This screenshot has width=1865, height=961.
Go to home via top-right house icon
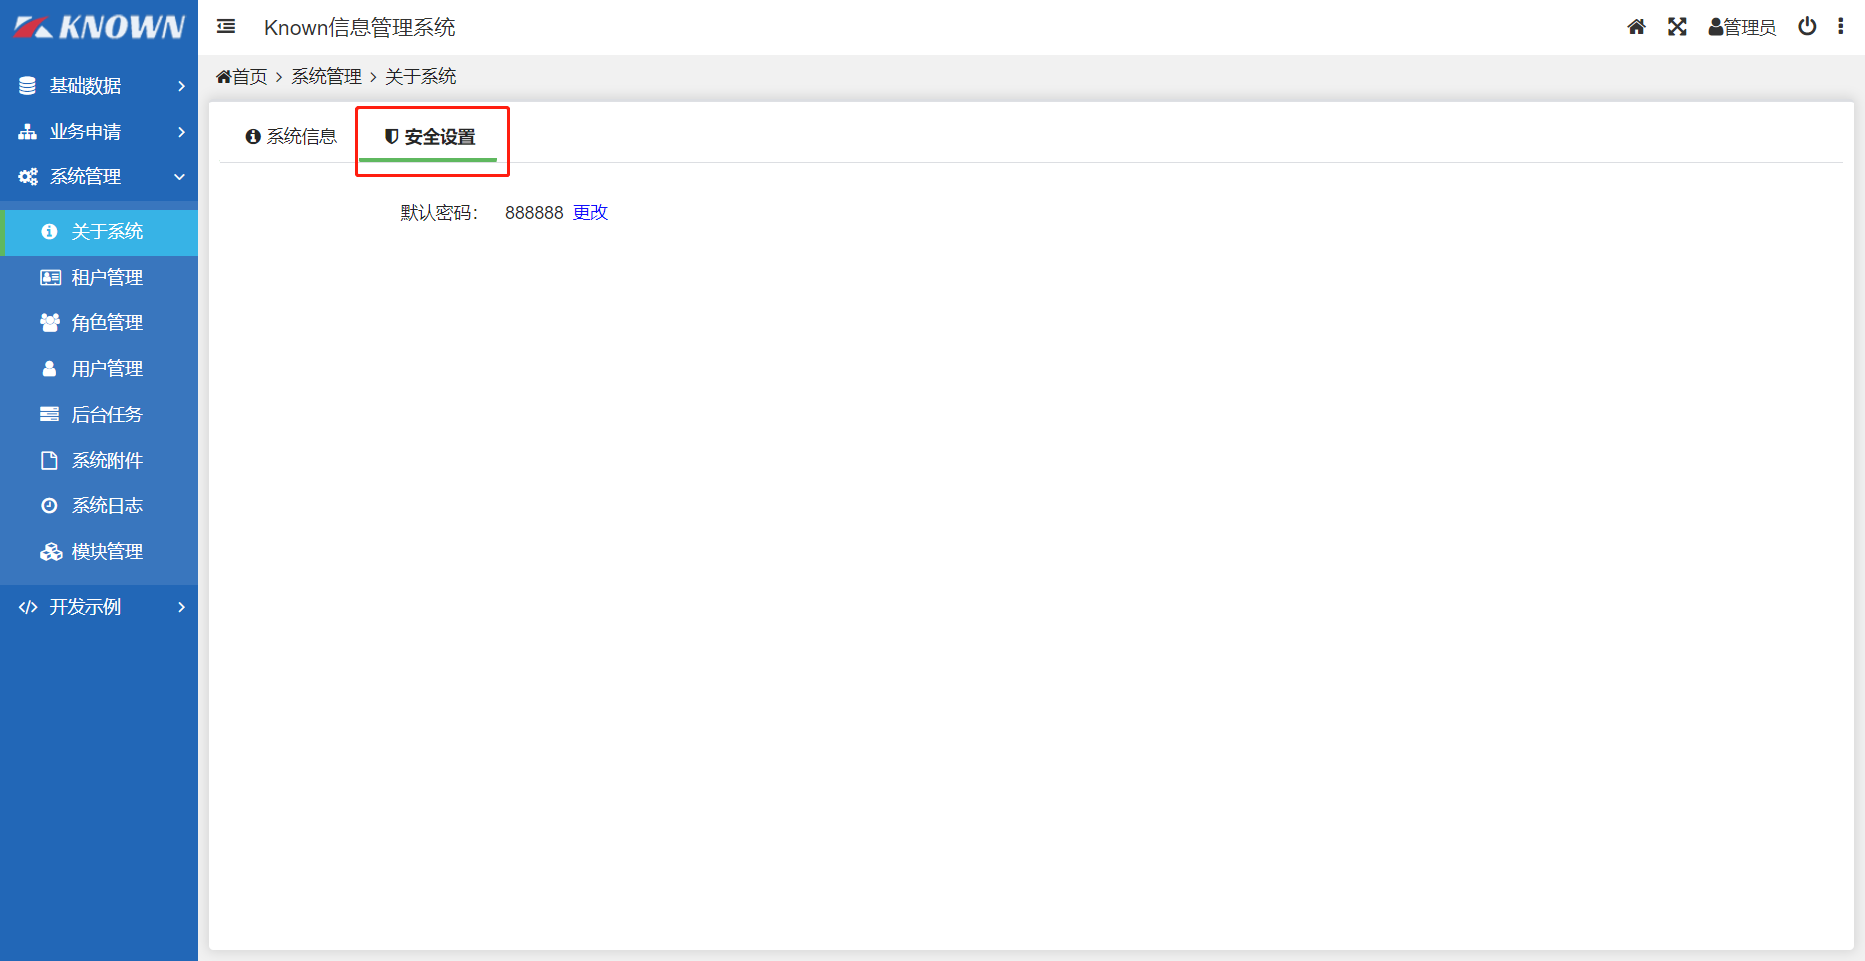coord(1636,27)
